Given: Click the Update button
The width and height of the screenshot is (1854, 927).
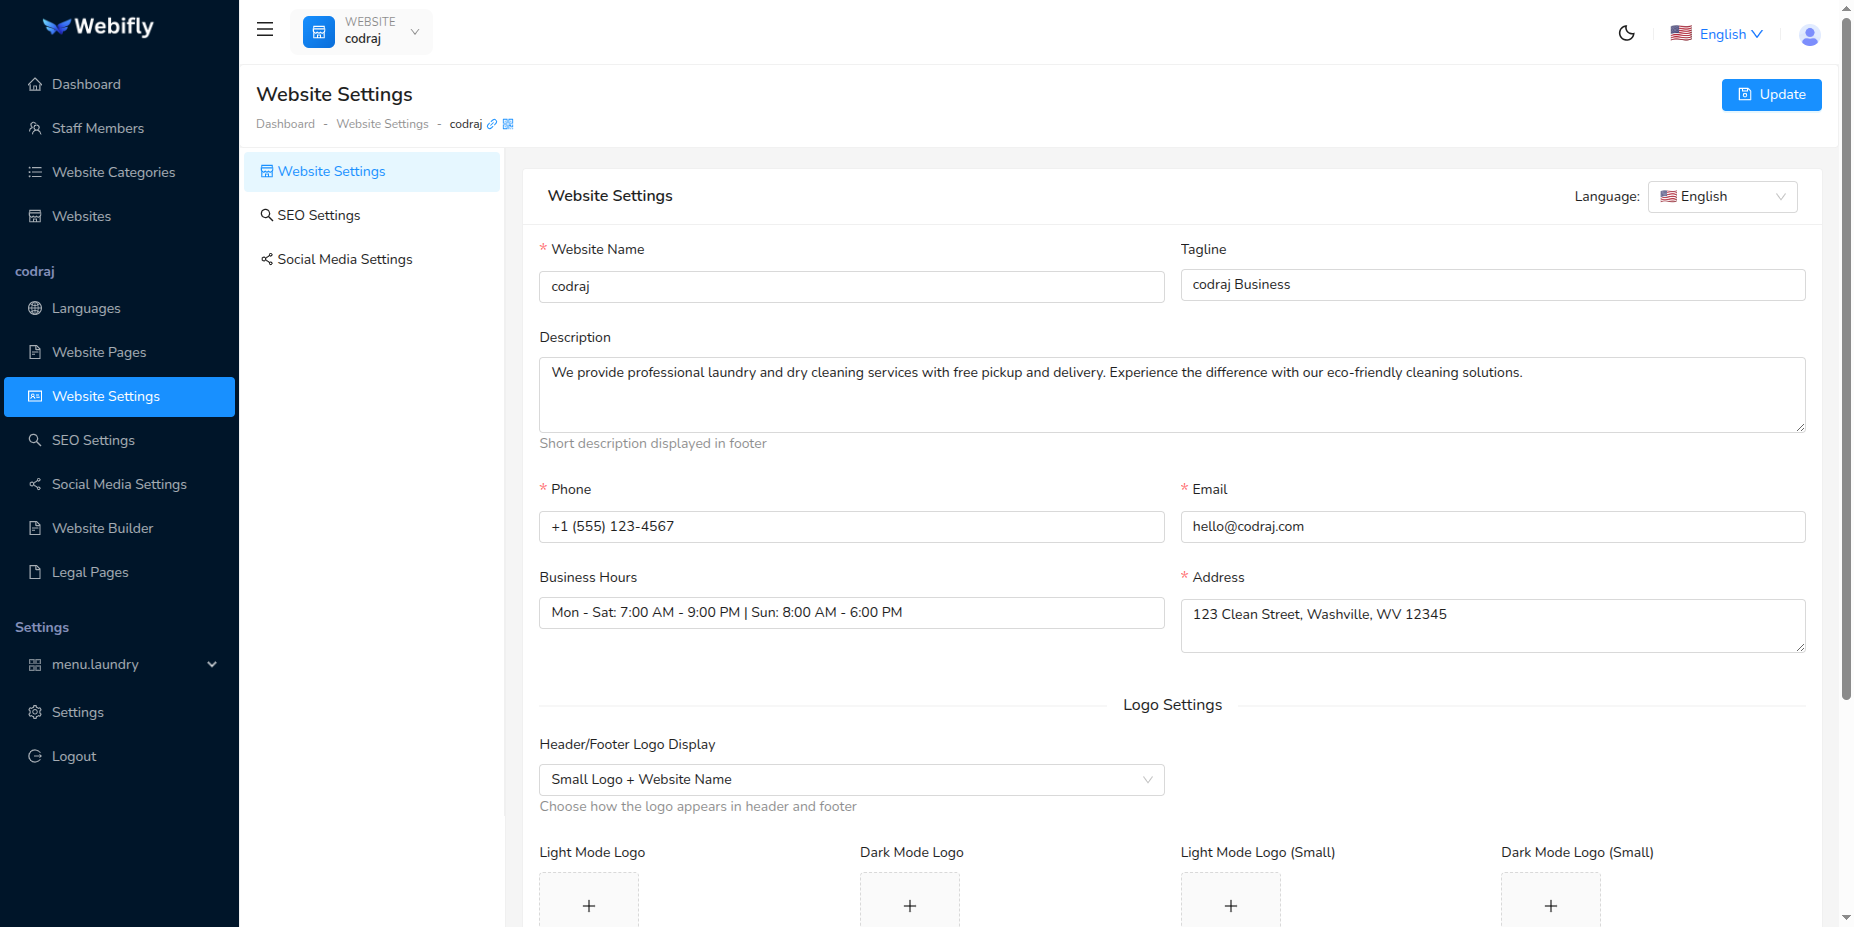Looking at the screenshot, I should (x=1771, y=94).
